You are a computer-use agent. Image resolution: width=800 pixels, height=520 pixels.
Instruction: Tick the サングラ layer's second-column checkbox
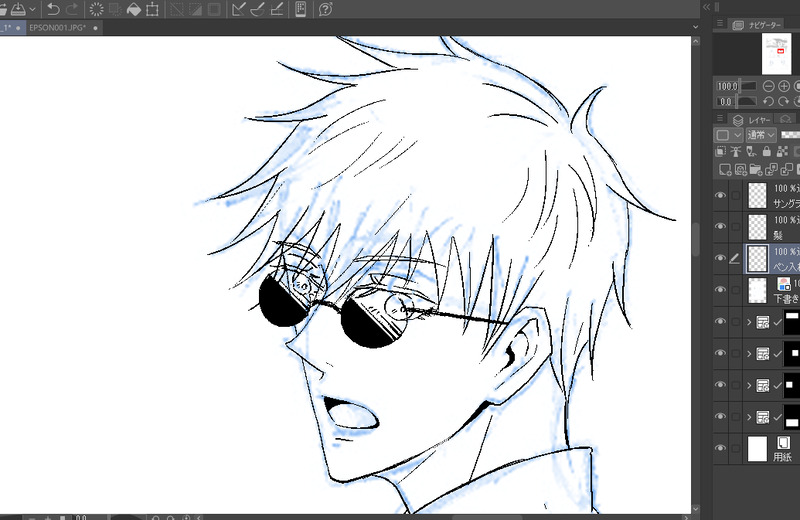click(x=735, y=195)
